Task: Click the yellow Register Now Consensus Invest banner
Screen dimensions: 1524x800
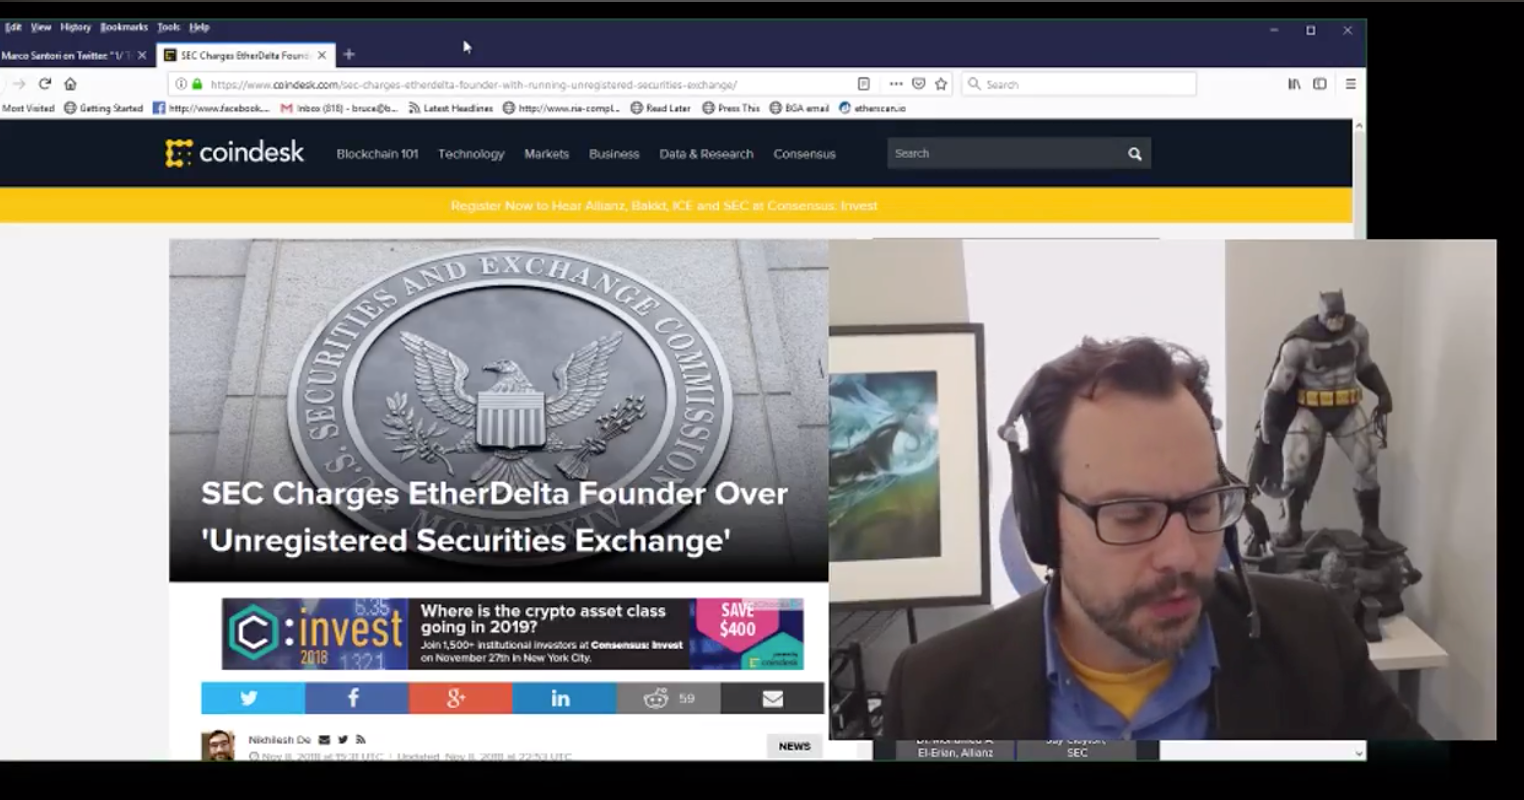Action: click(664, 205)
